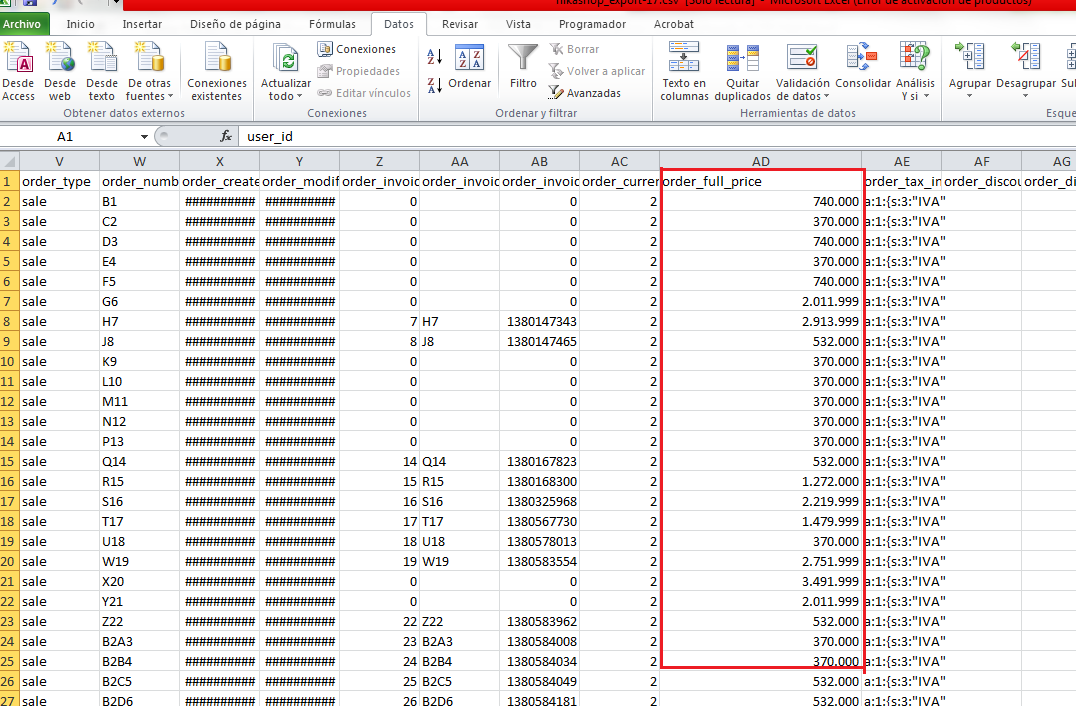Click Consolidar tool
Viewport: 1076px width, 706px height.
[863, 67]
